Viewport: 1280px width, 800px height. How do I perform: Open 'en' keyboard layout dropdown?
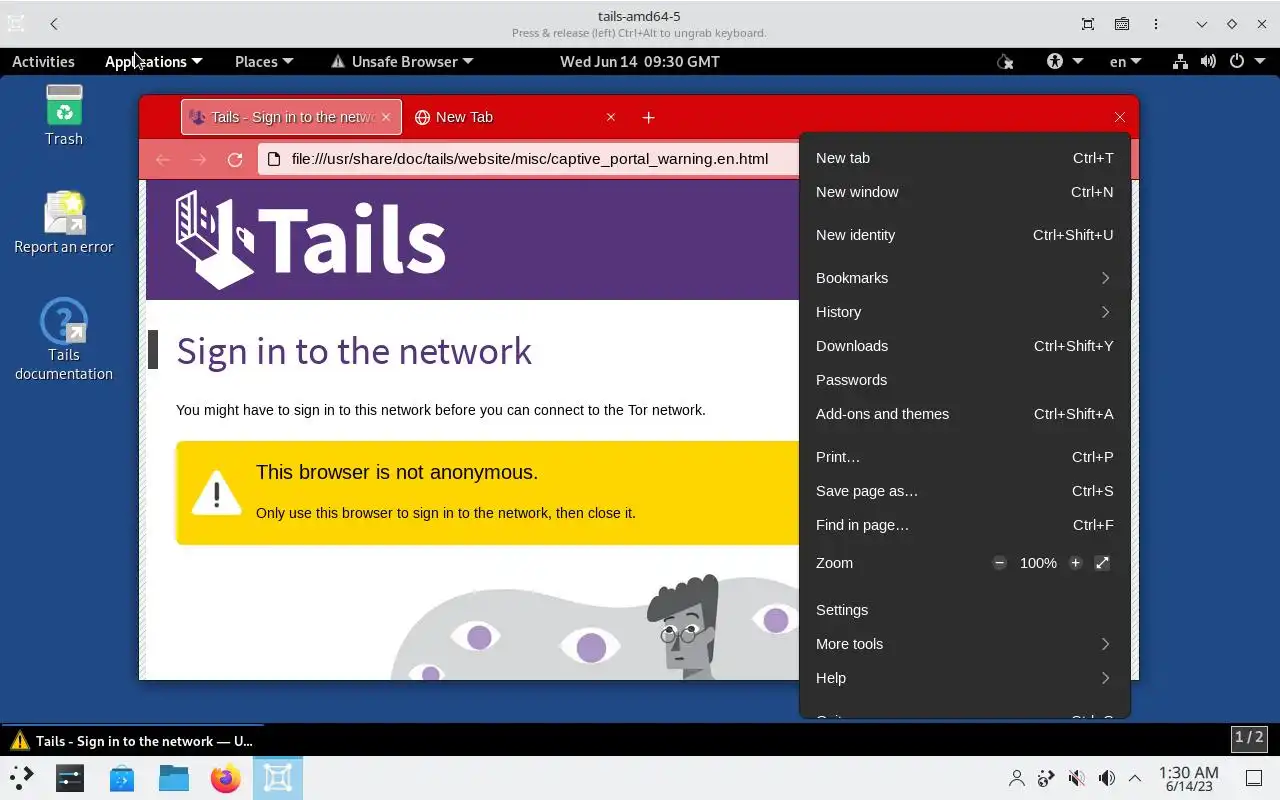tap(1125, 61)
